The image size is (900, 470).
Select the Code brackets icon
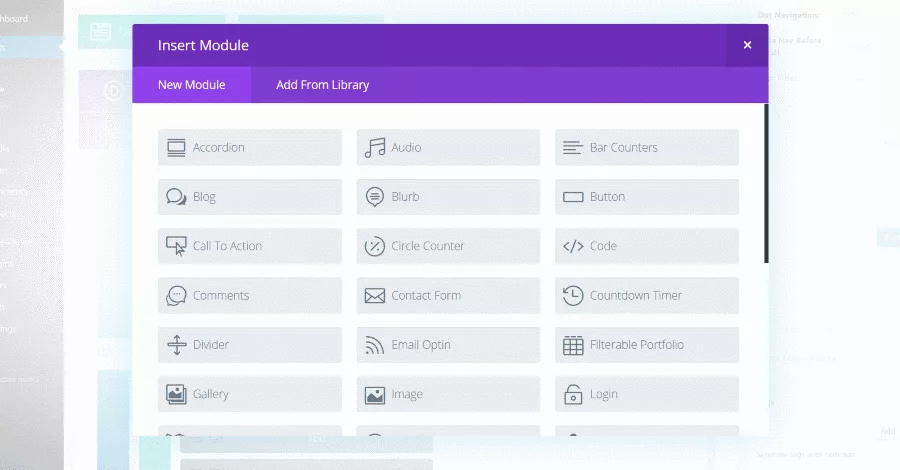coord(573,246)
